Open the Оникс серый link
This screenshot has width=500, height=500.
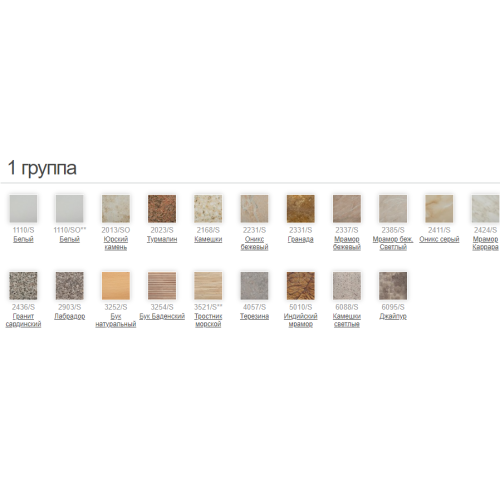coord(439,239)
